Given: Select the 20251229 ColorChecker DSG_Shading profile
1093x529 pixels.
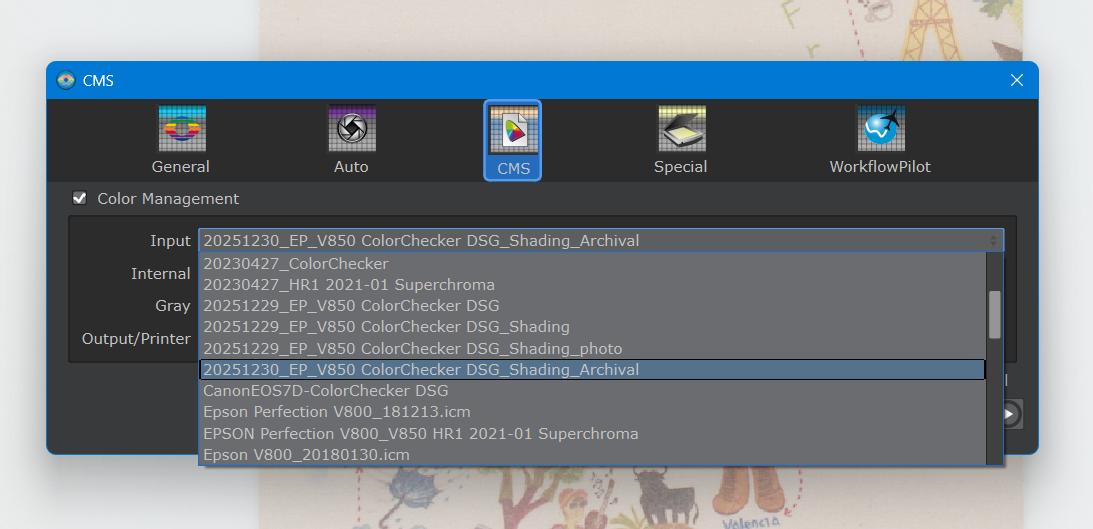Looking at the screenshot, I should 386,327.
